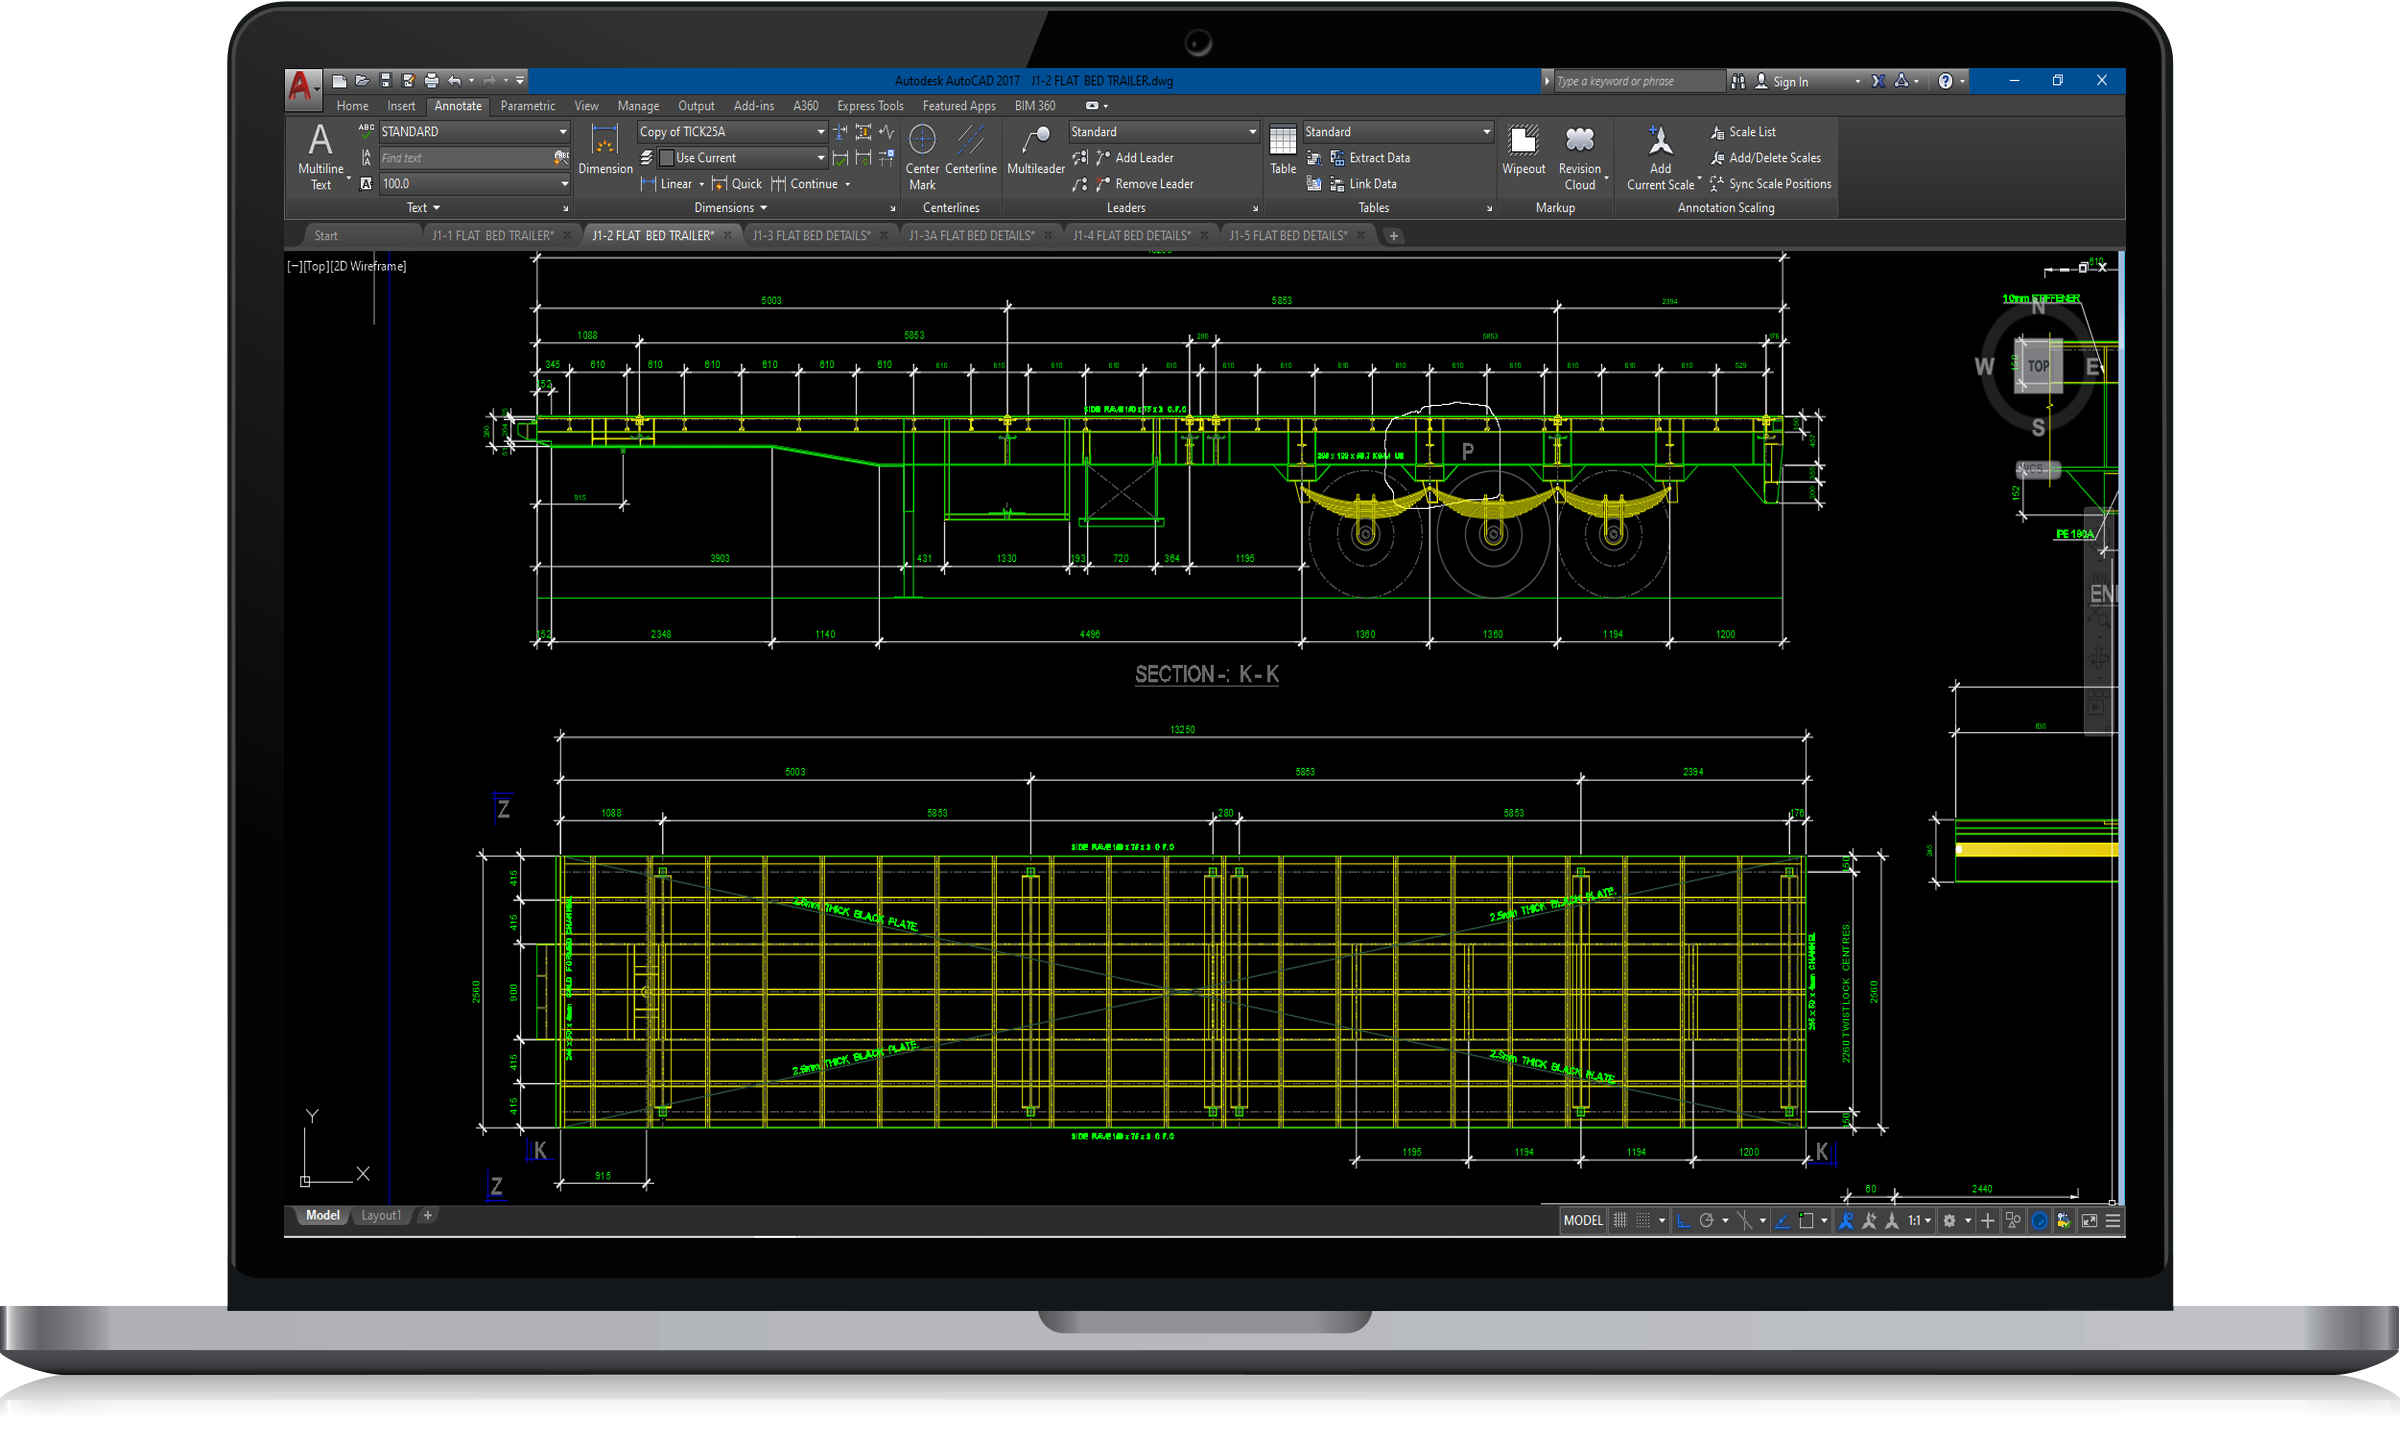Switch to the Insert ribbon tab

click(x=401, y=106)
